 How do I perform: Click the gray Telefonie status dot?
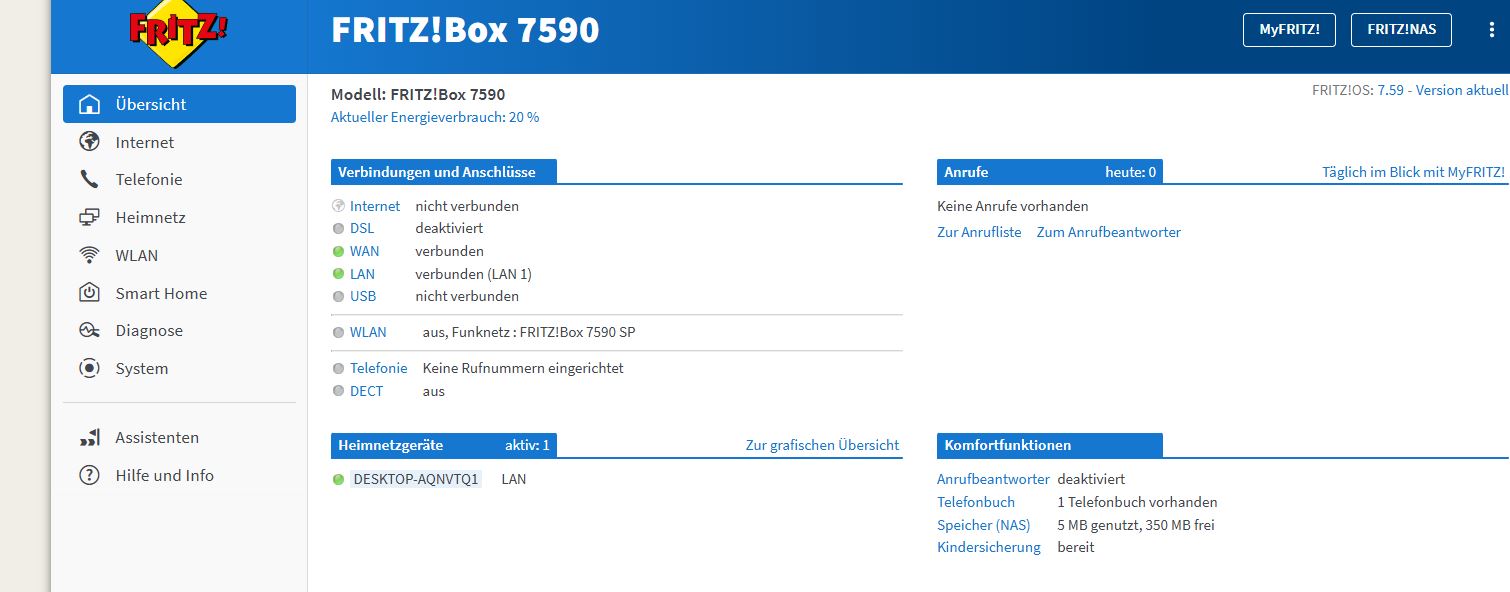pyautogui.click(x=338, y=369)
